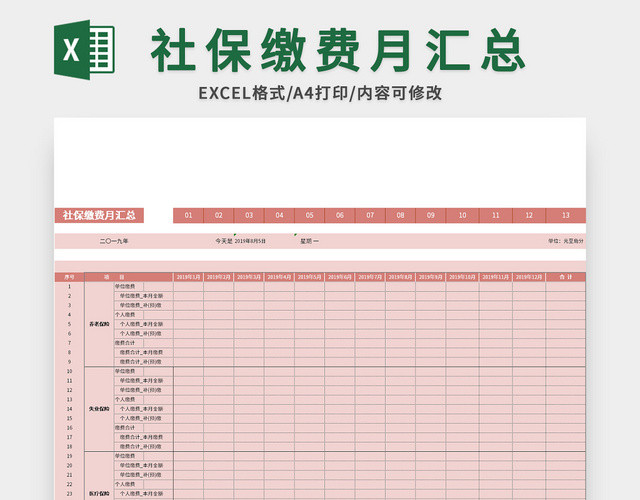Select the red 社保缴费月汇总 sheet title box
The height and width of the screenshot is (500, 640).
(x=99, y=215)
